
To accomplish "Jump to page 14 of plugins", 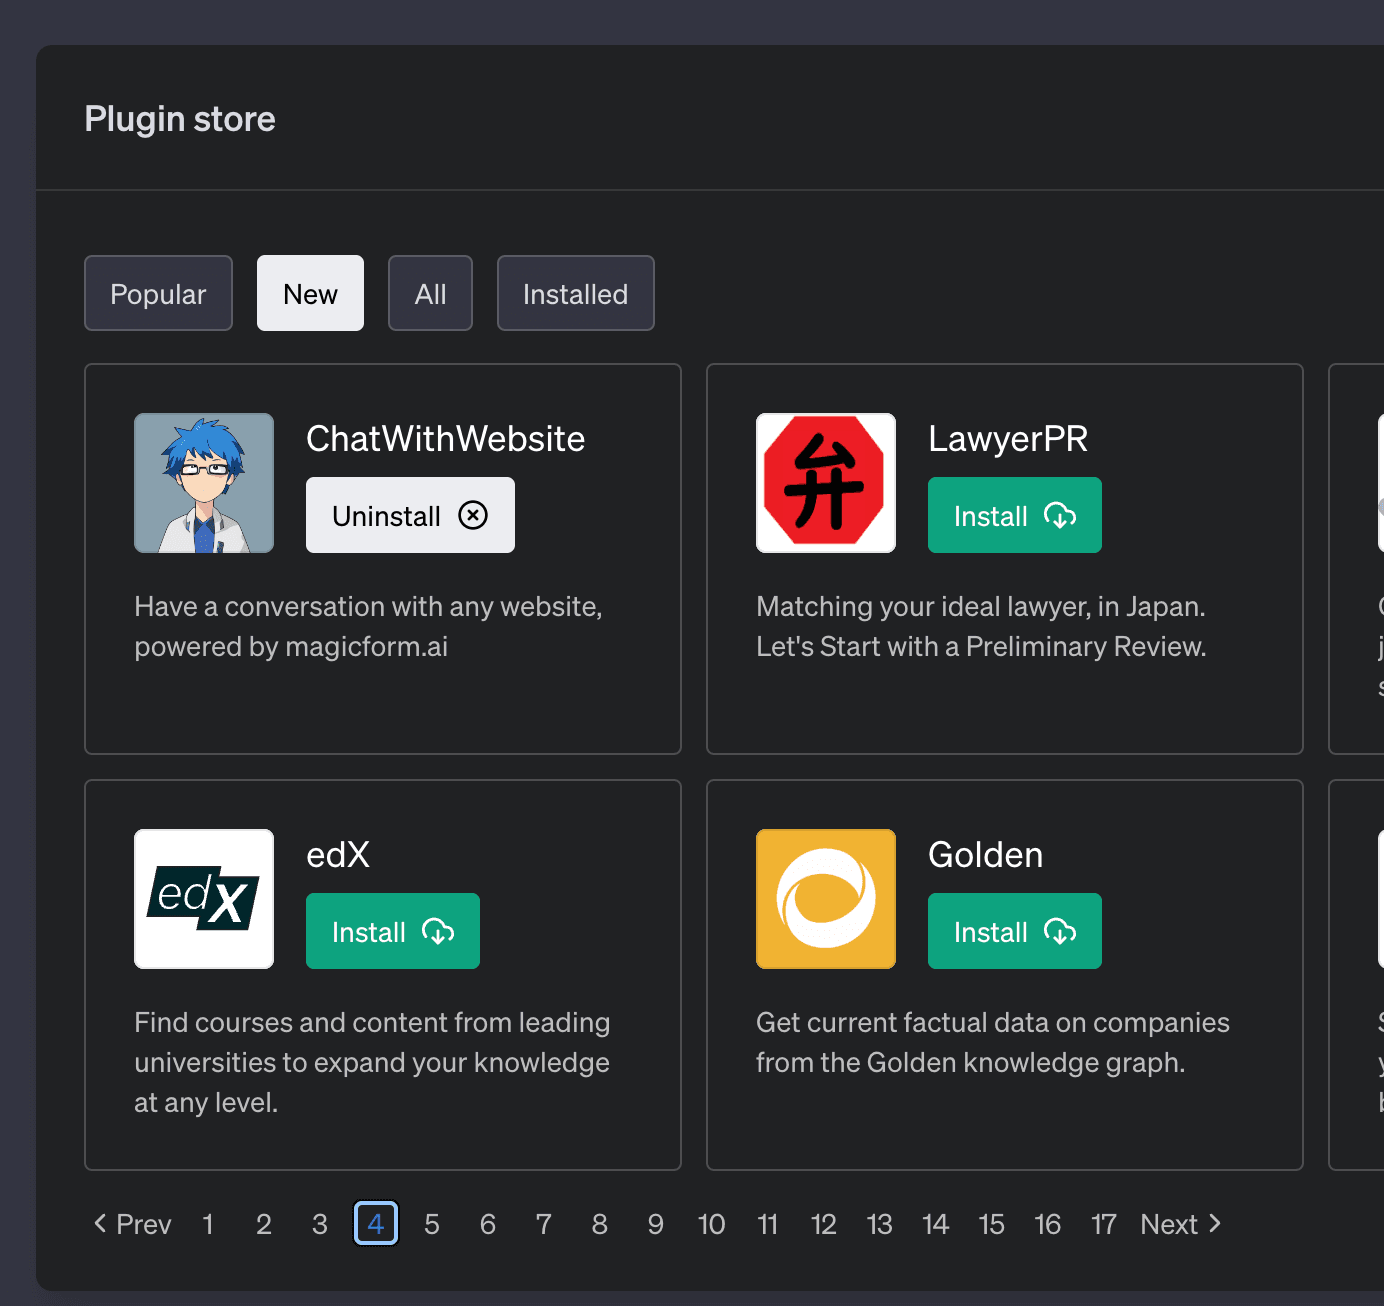I will pyautogui.click(x=936, y=1224).
